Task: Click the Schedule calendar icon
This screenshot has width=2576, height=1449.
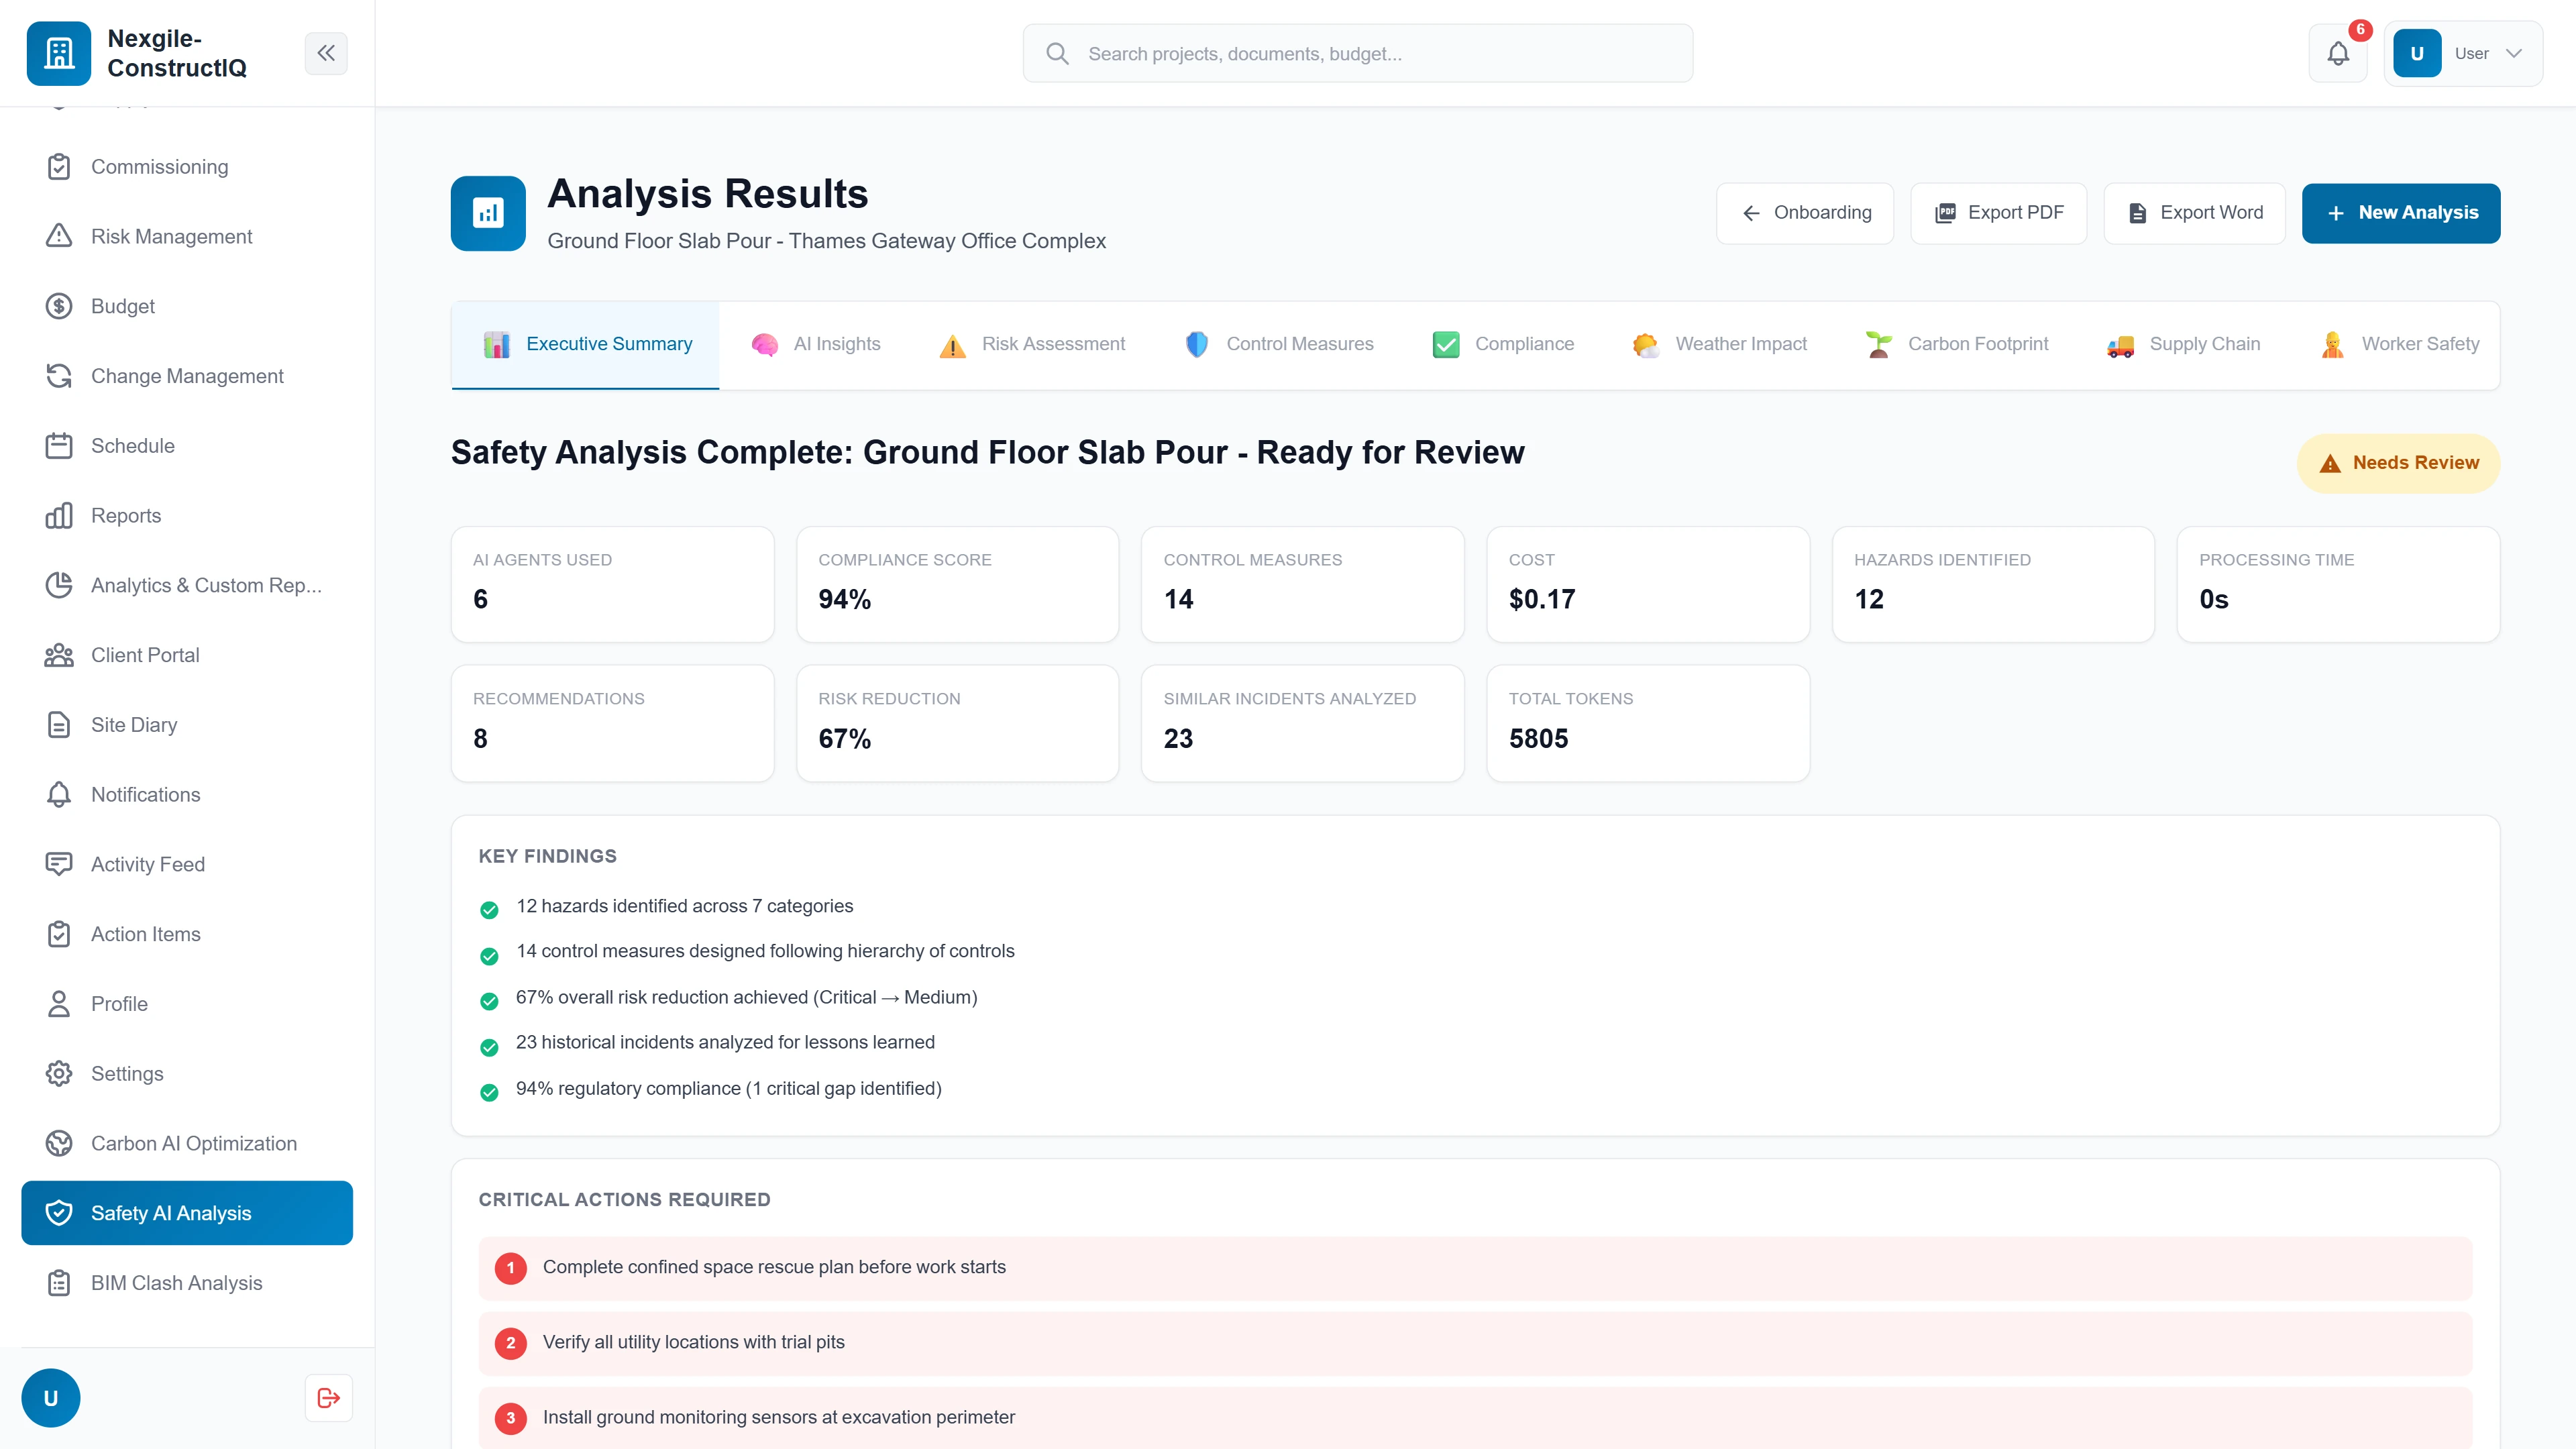Action: tap(58, 445)
